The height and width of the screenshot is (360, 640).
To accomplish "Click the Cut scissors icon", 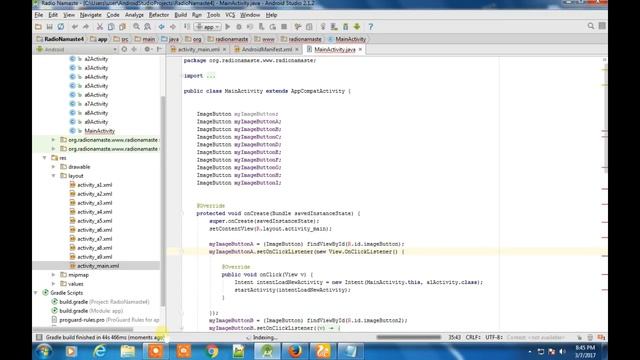I will coord(100,27).
